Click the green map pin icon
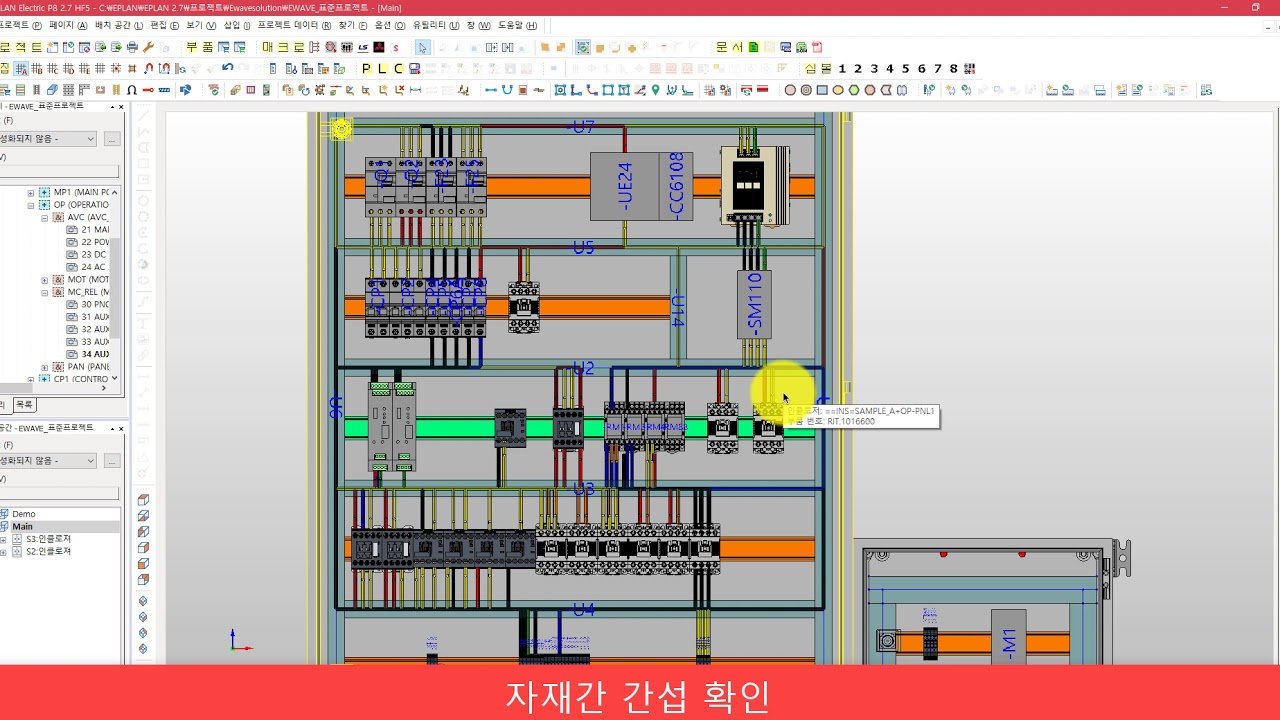The height and width of the screenshot is (720, 1280). (x=656, y=90)
